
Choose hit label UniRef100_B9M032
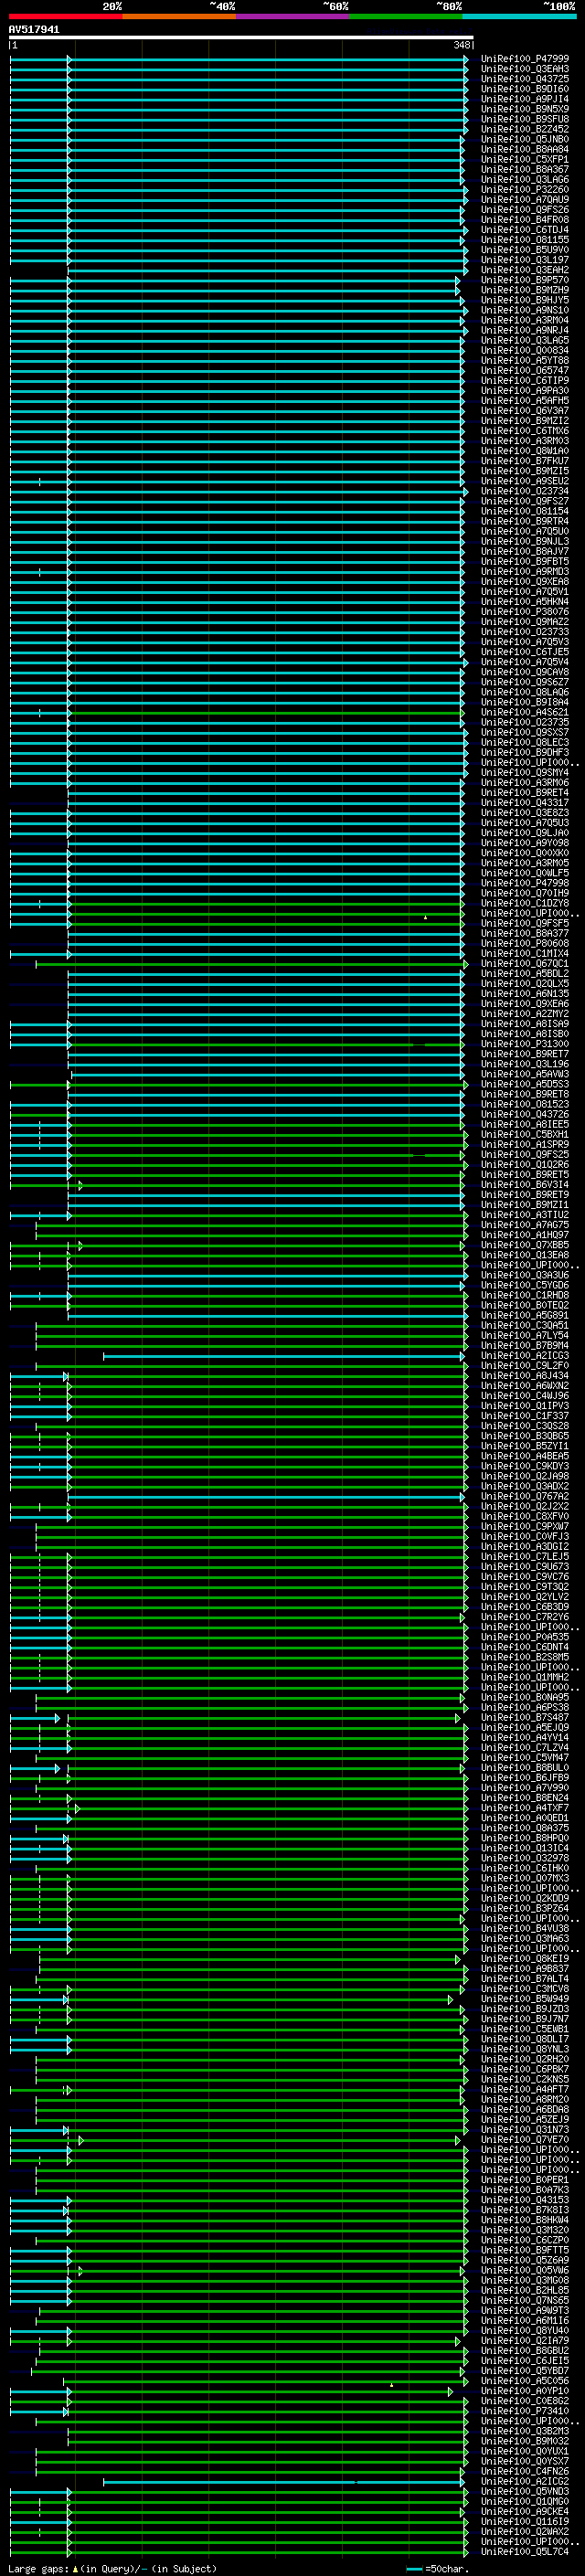525,2440
